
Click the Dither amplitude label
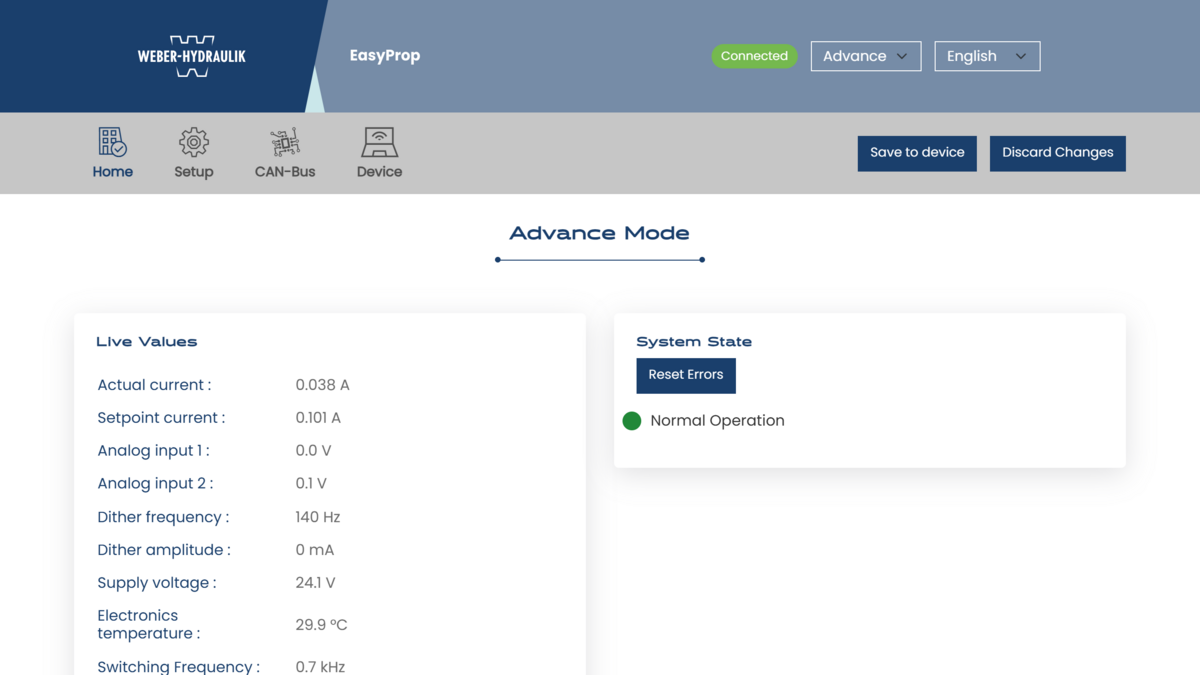[164, 550]
